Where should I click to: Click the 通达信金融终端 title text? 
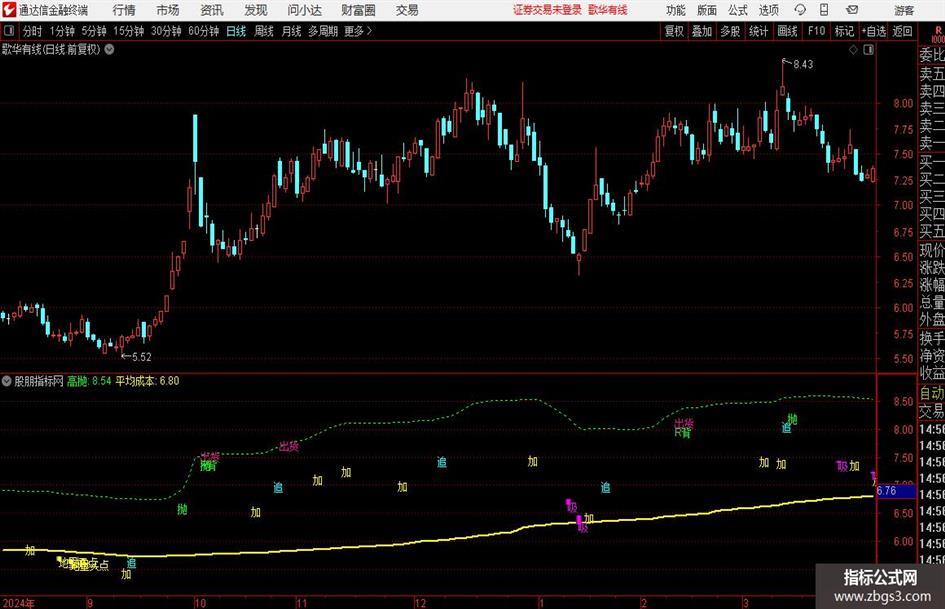[53, 10]
